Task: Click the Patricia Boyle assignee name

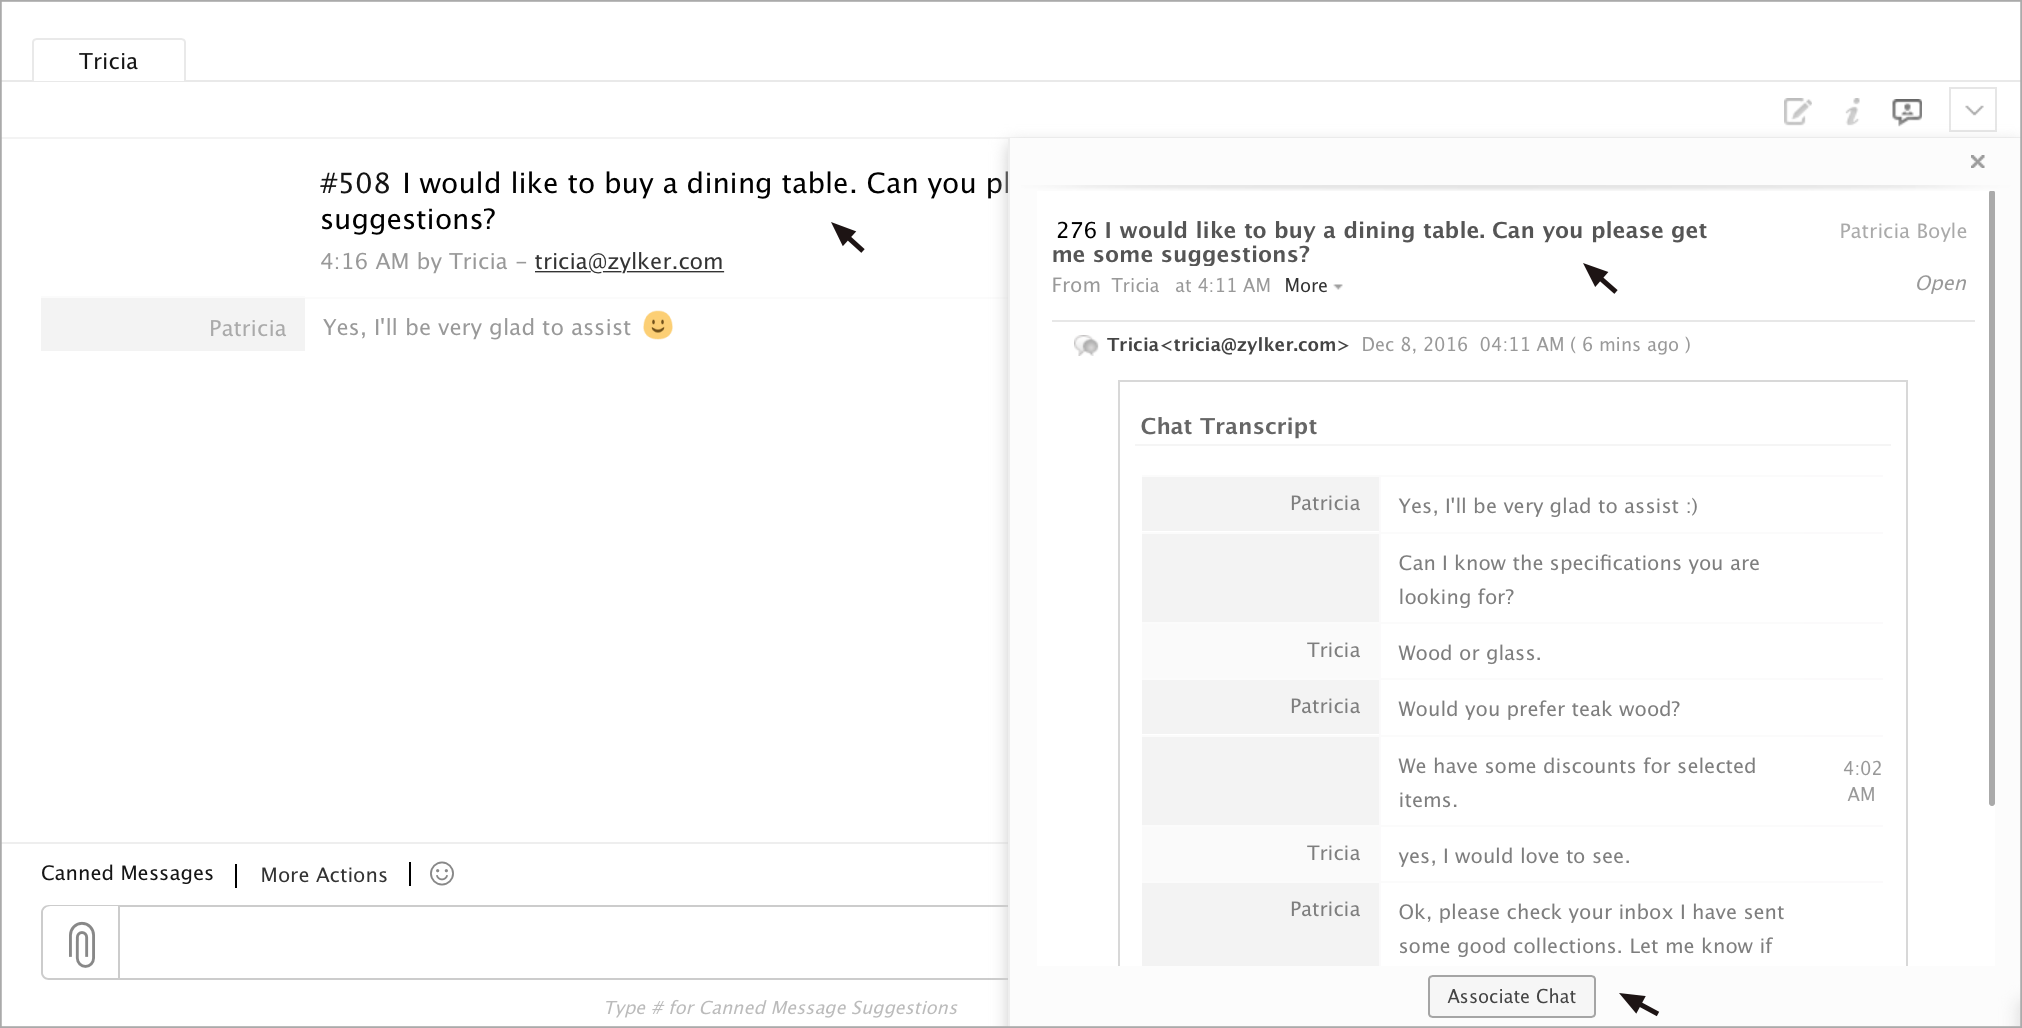Action: [1902, 231]
